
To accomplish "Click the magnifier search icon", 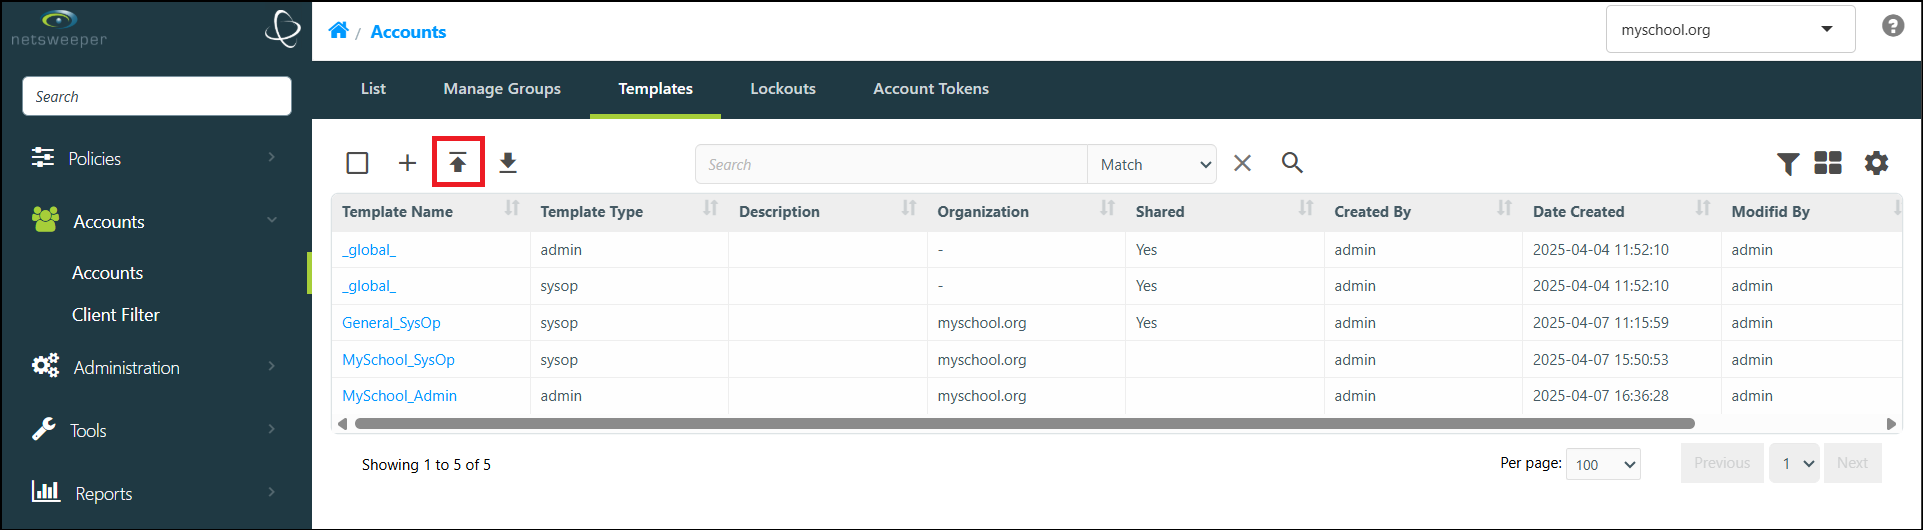I will pyautogui.click(x=1292, y=163).
